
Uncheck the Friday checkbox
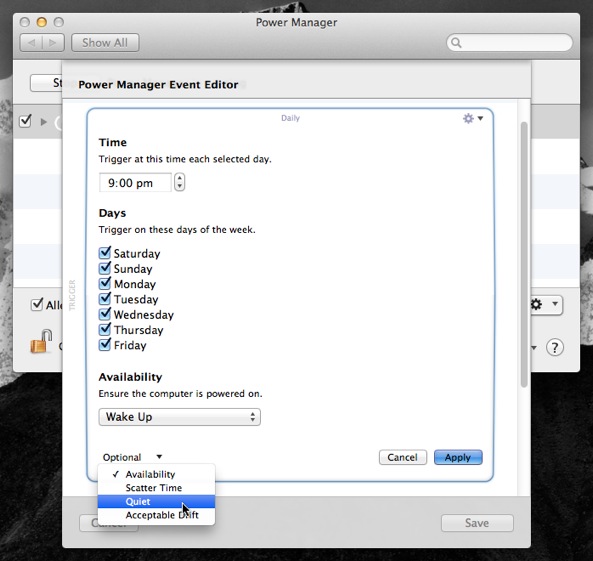click(x=105, y=345)
